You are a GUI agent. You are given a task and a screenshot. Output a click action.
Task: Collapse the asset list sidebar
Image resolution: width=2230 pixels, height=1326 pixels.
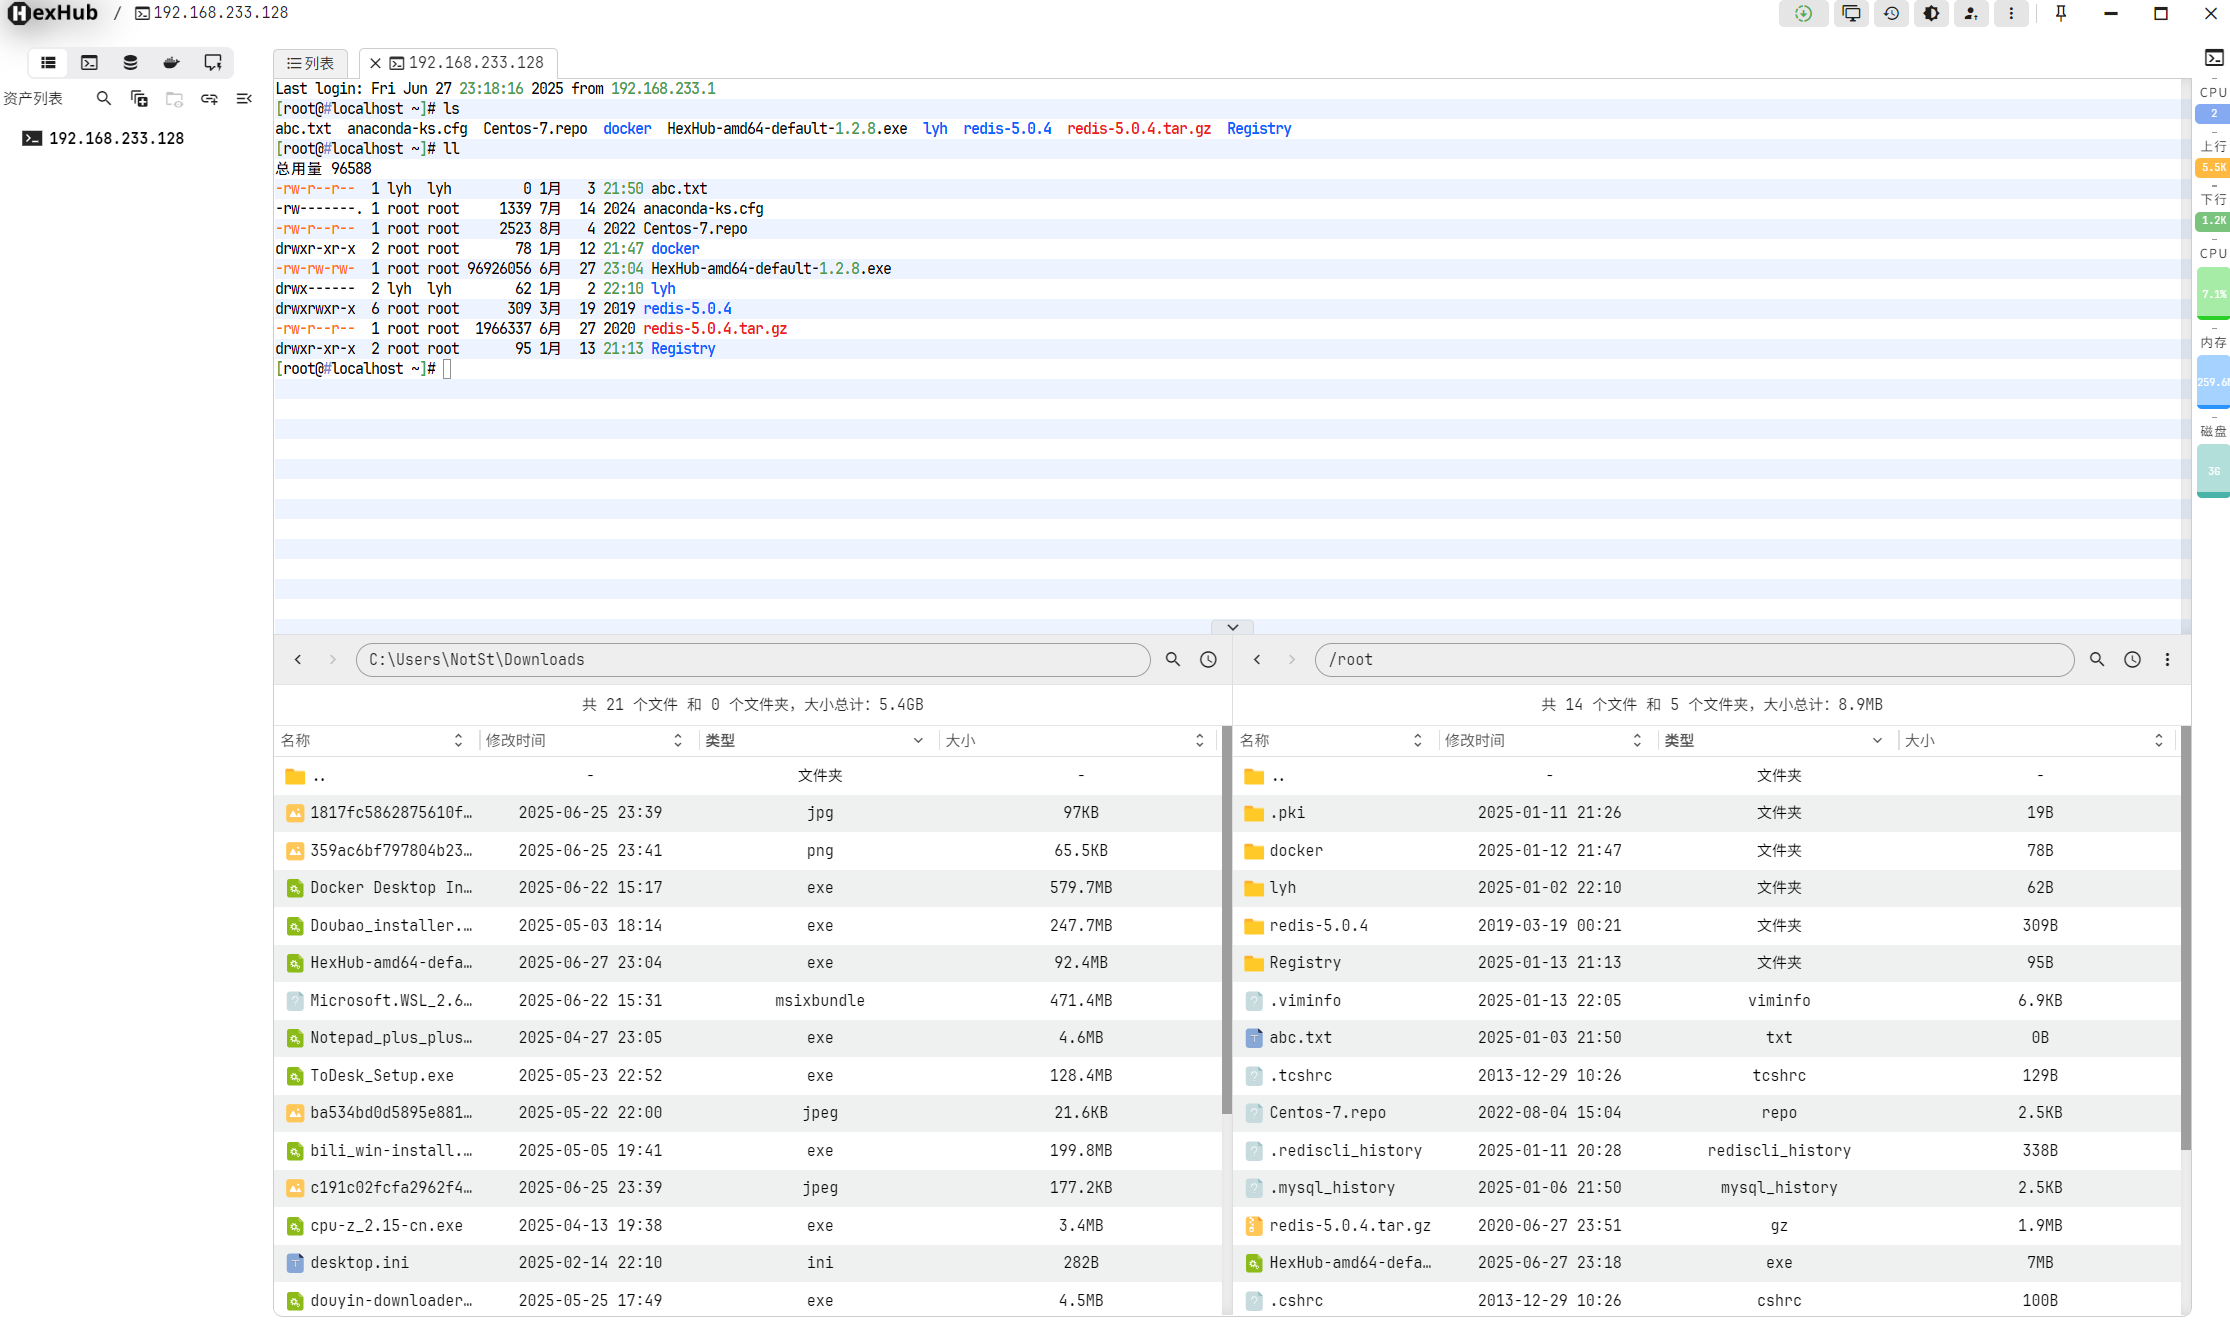[x=244, y=98]
